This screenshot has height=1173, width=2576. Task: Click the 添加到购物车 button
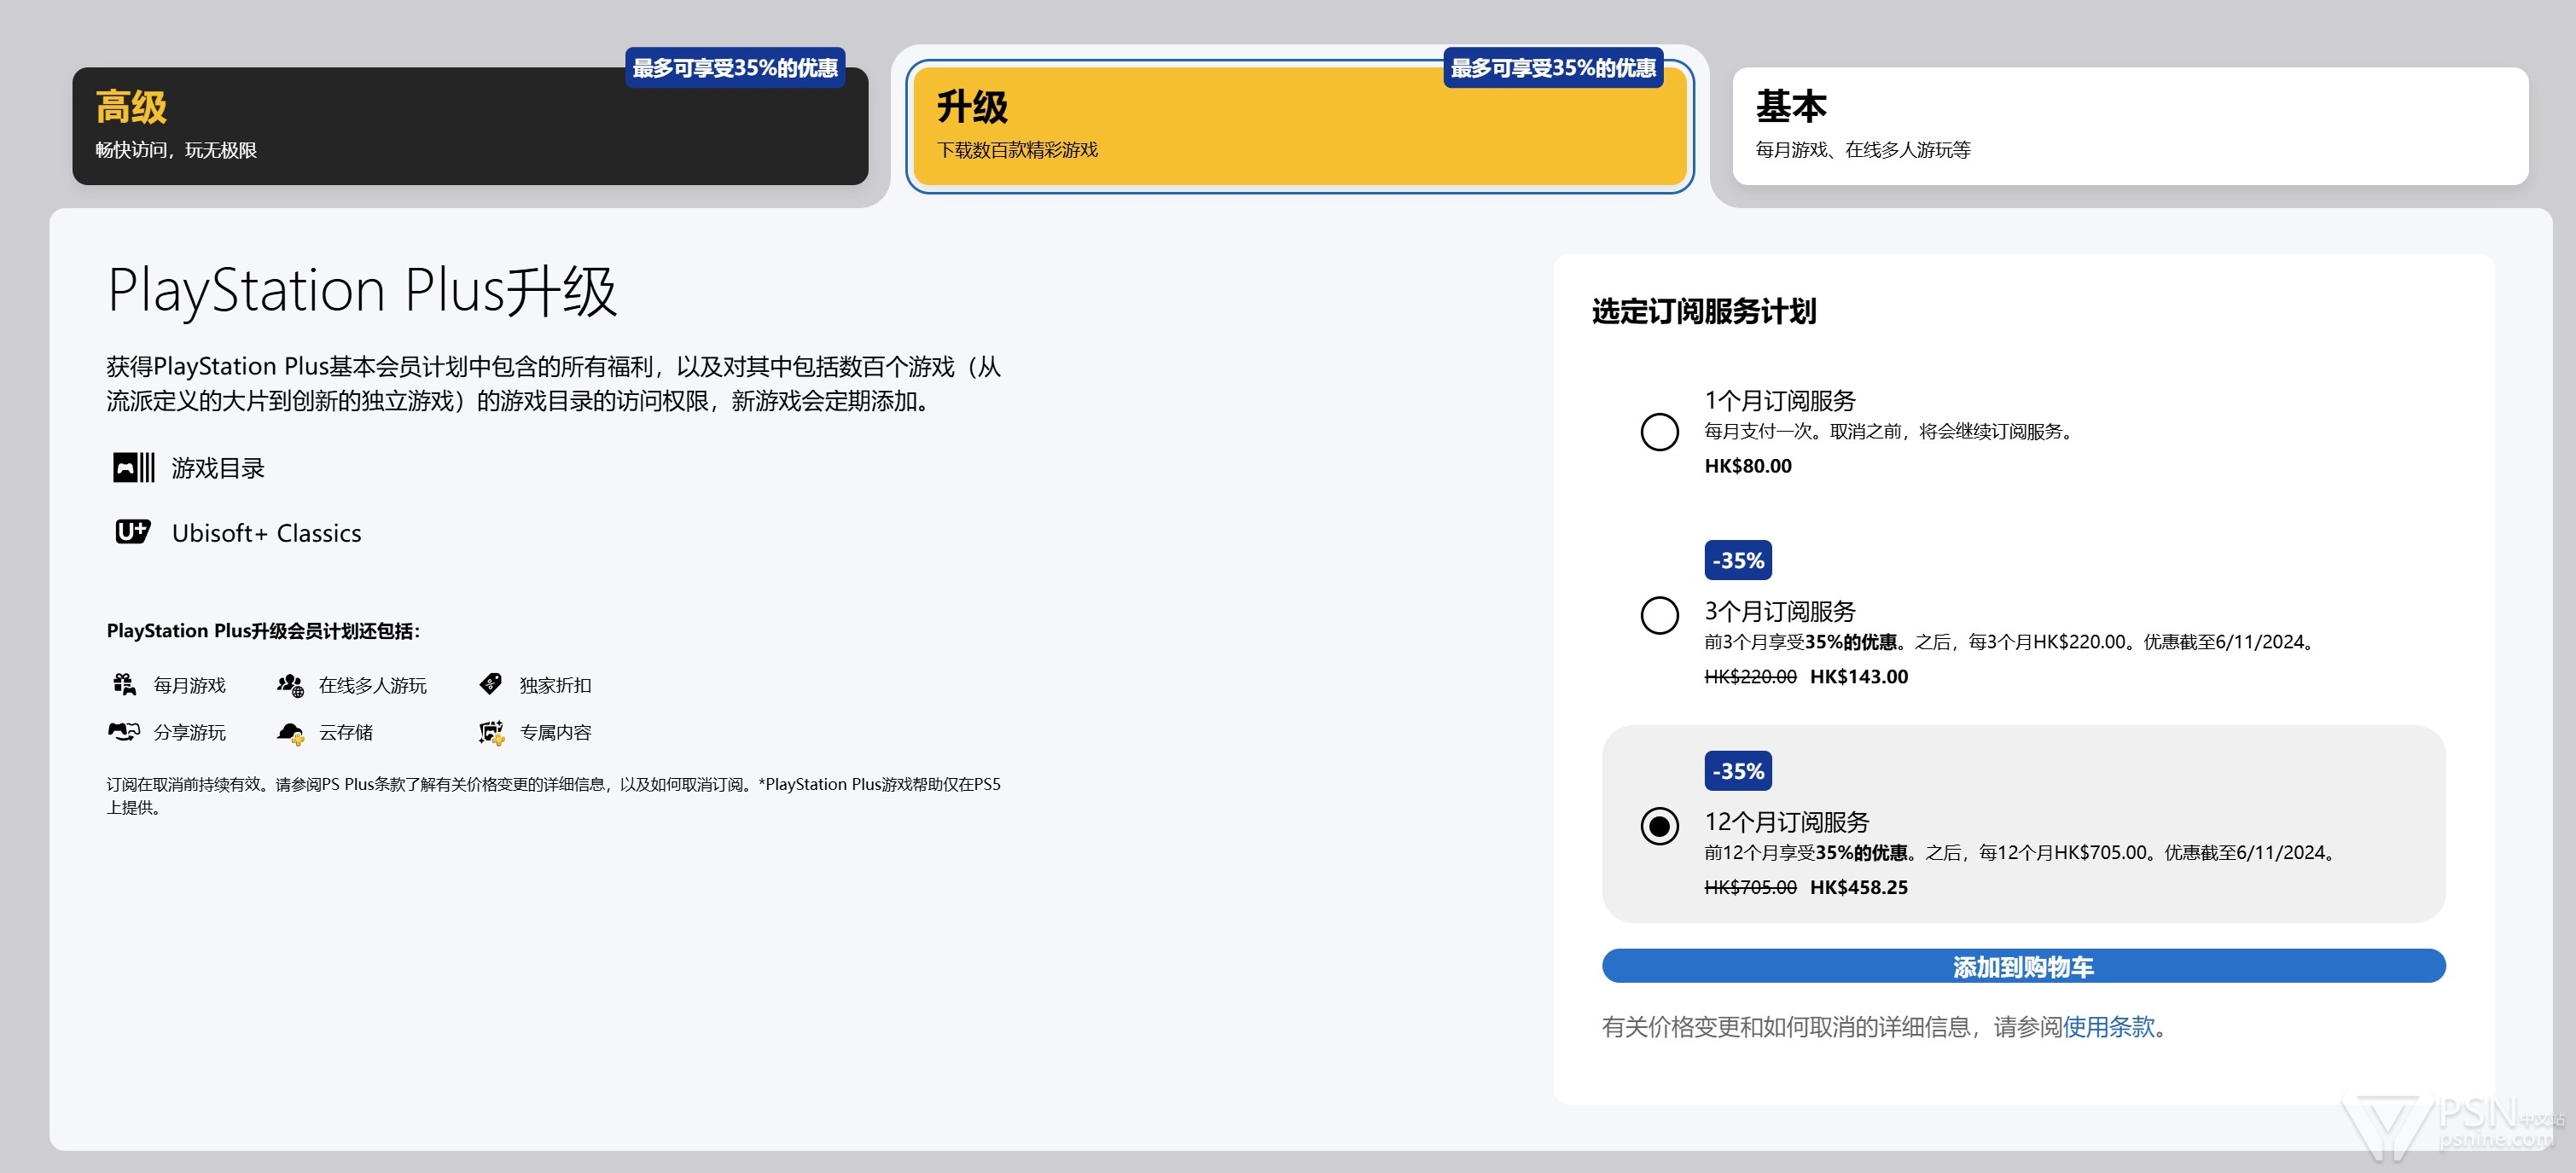coord(2024,966)
